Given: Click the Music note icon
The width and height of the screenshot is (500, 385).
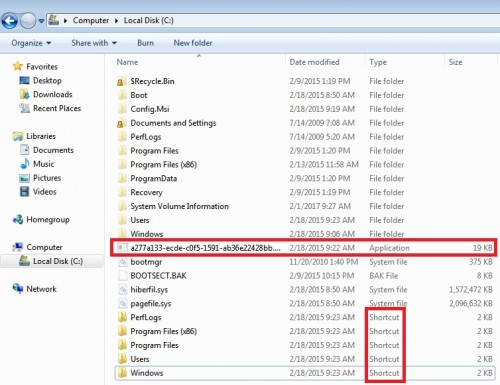Looking at the screenshot, I should (x=24, y=164).
